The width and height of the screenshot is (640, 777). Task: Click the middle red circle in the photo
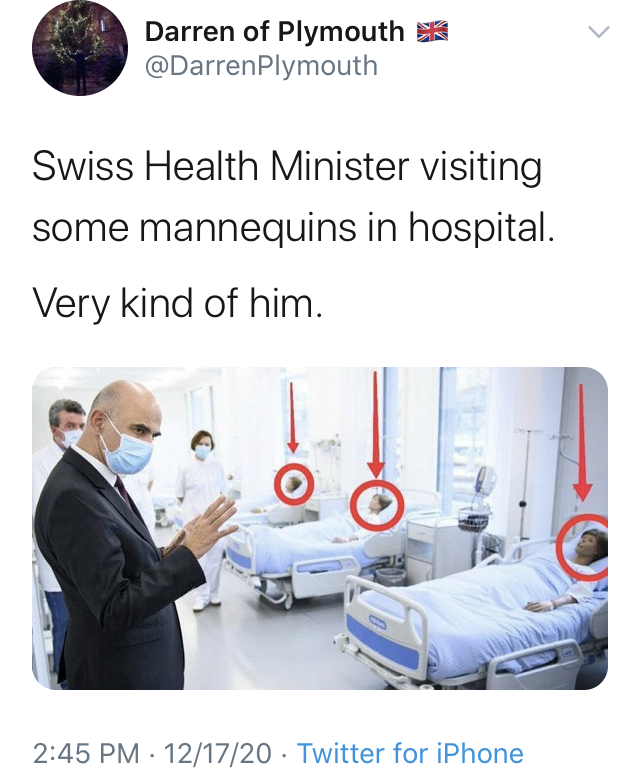coord(377,505)
